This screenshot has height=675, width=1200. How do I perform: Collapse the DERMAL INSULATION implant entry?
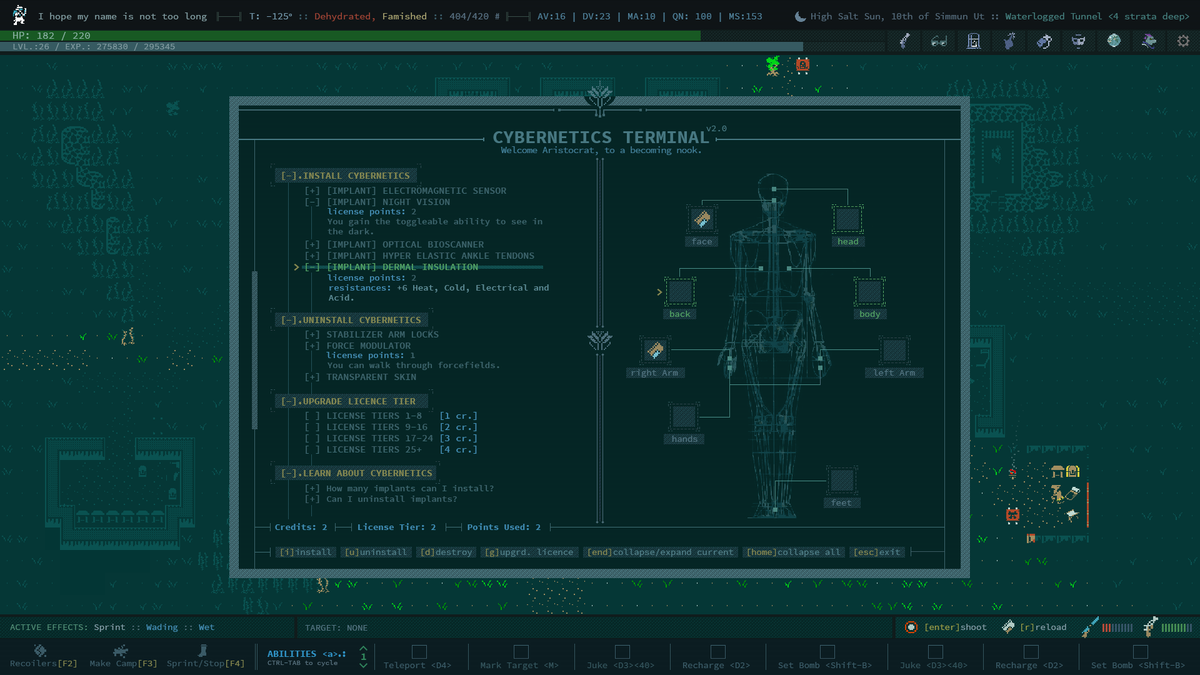[312, 268]
